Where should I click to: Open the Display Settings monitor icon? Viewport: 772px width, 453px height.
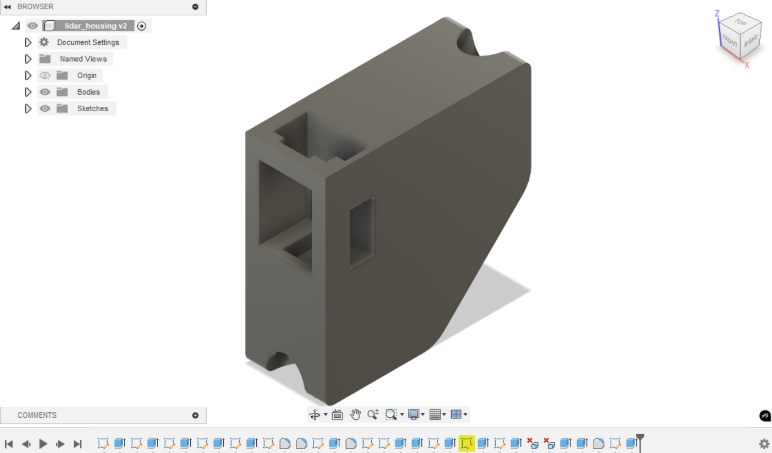(414, 415)
